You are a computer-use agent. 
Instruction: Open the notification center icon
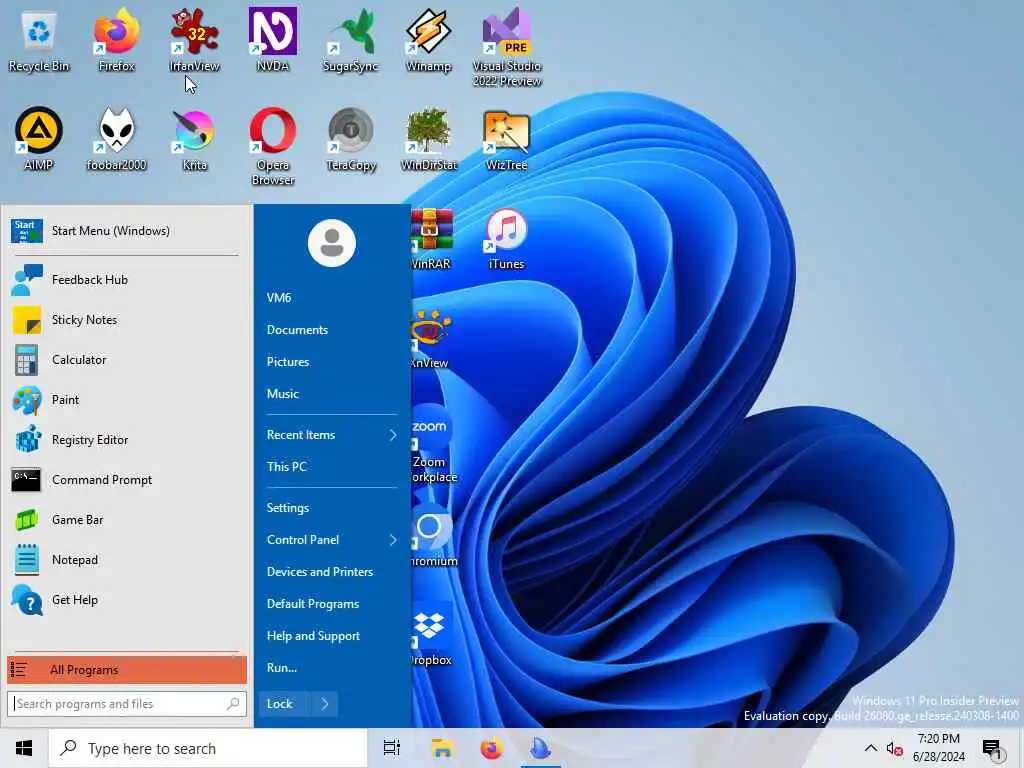pos(992,748)
